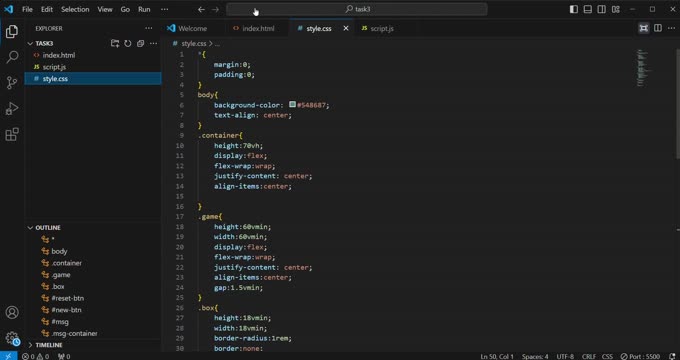The image size is (680, 360).
Task: Toggle the primary side bar layout icon
Action: [x=574, y=9]
